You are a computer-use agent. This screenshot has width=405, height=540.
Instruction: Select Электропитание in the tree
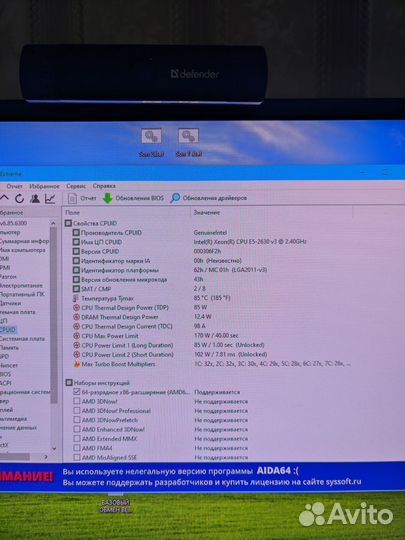[x=21, y=285]
